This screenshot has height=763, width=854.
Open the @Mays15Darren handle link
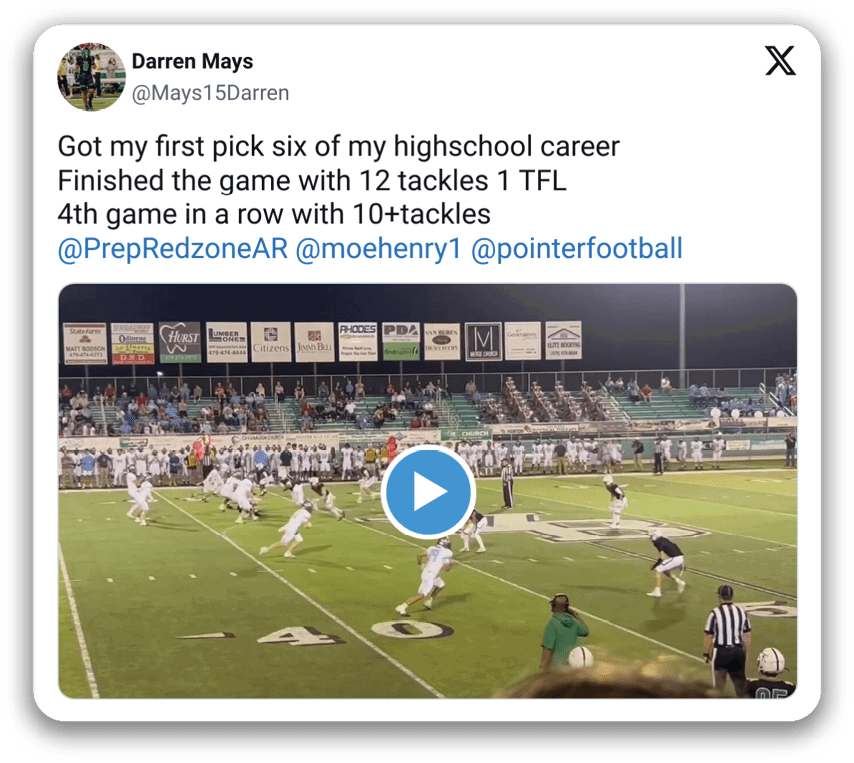coord(210,93)
